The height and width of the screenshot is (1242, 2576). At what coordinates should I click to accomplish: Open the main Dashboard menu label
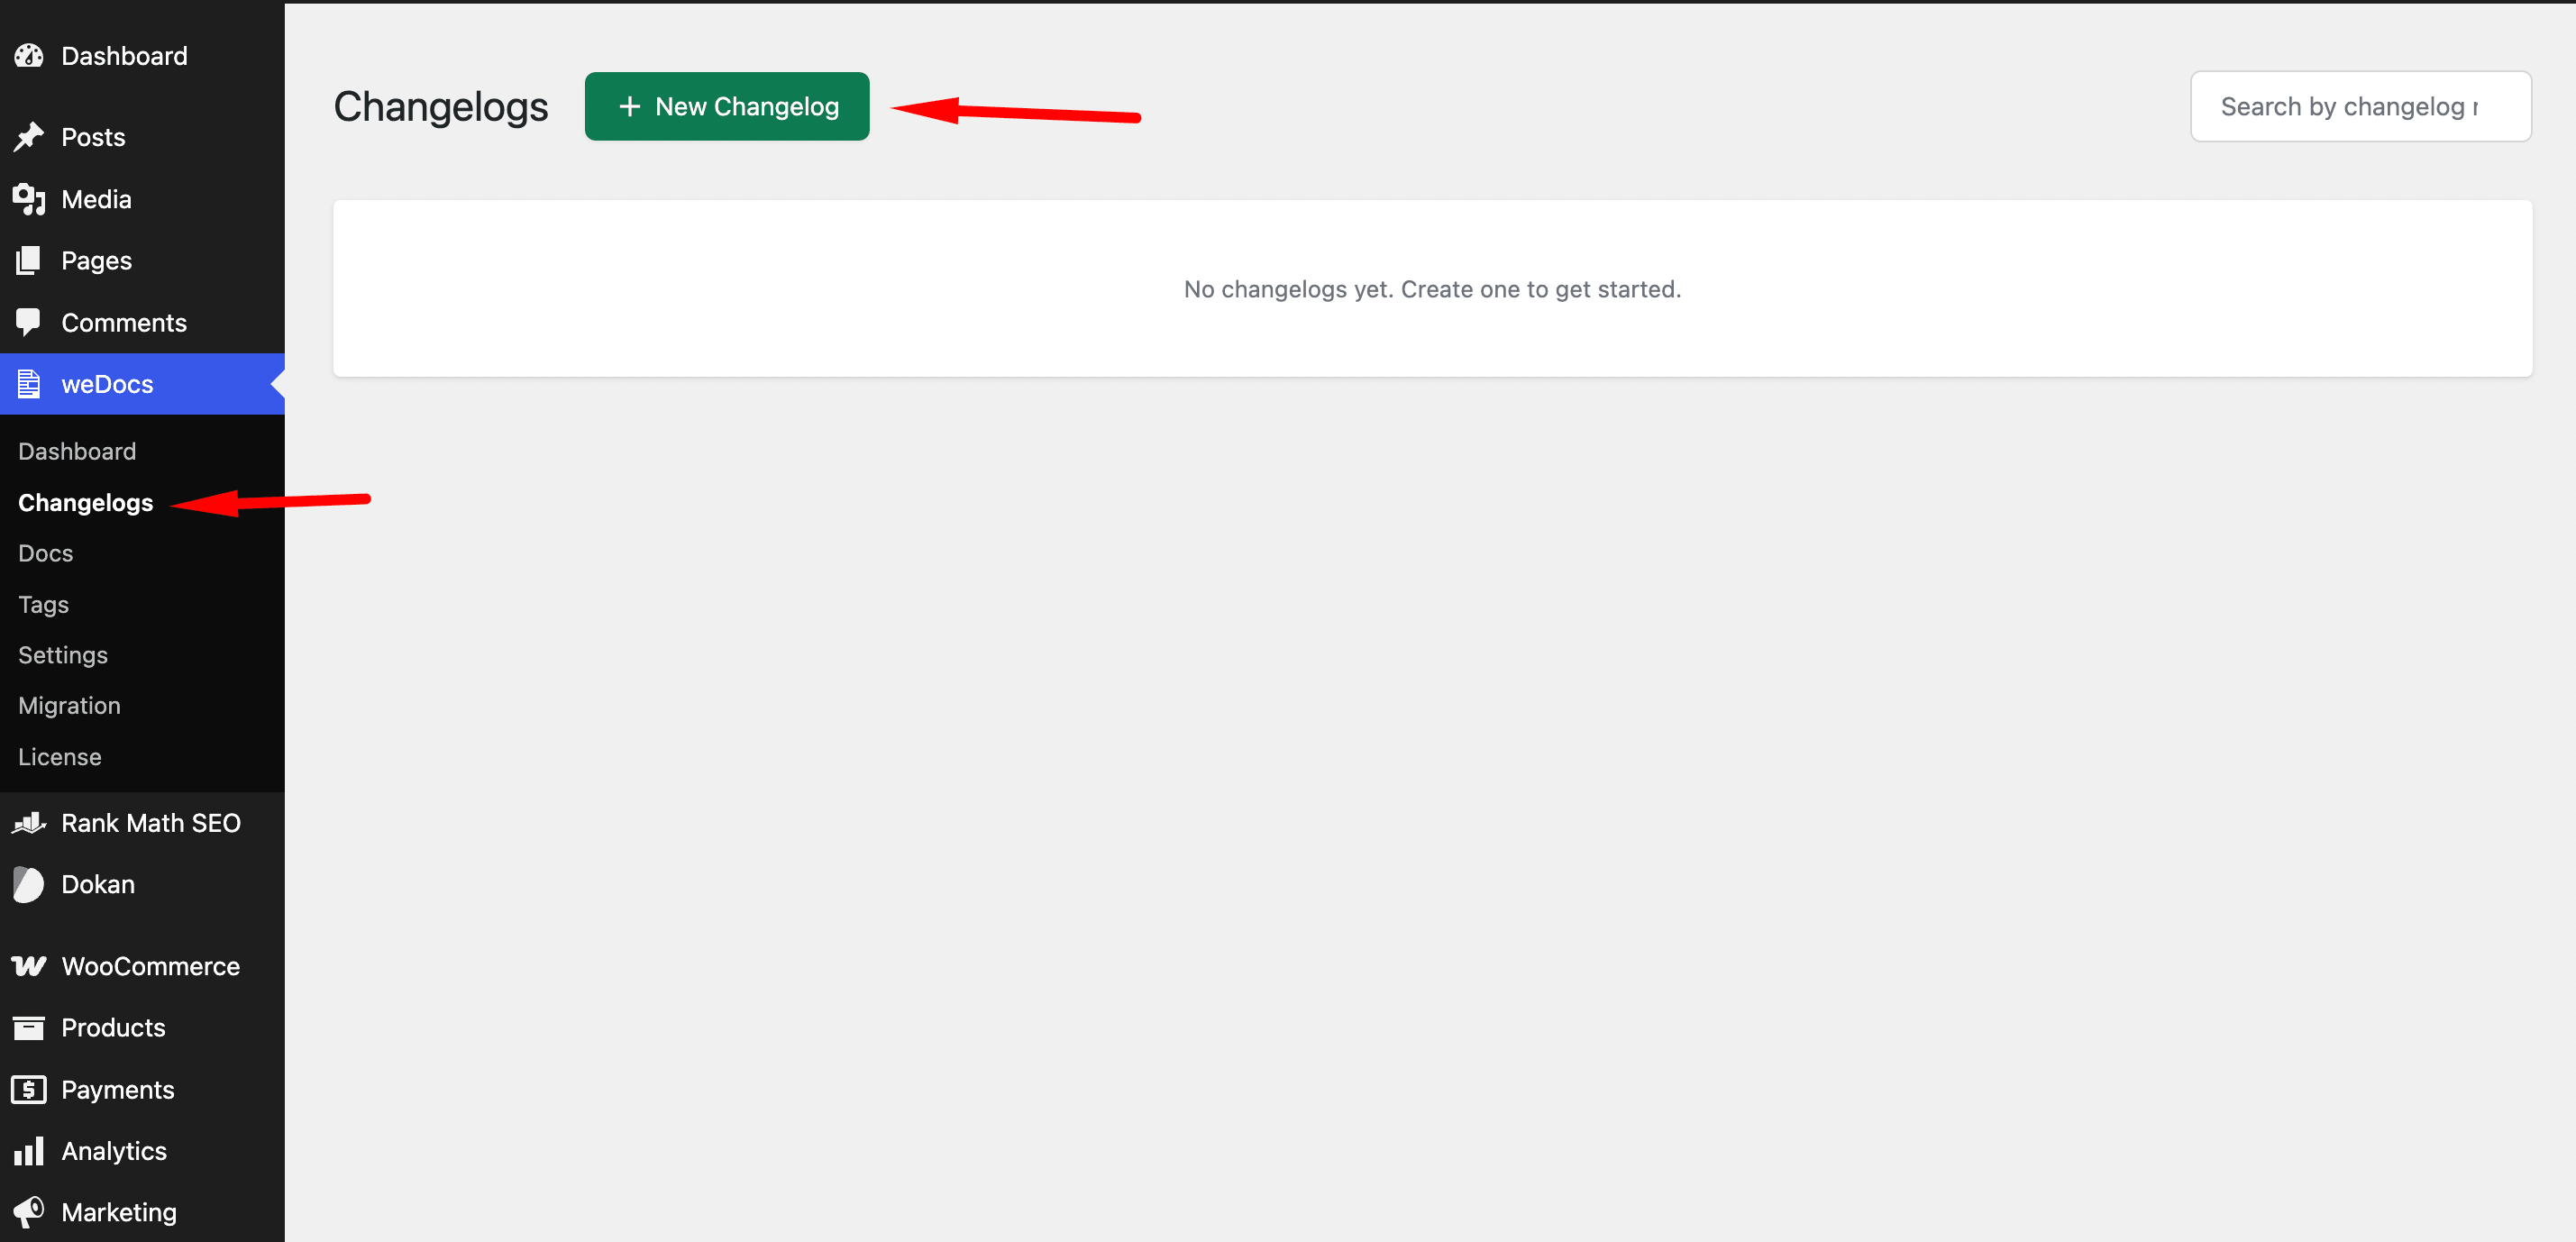point(124,56)
